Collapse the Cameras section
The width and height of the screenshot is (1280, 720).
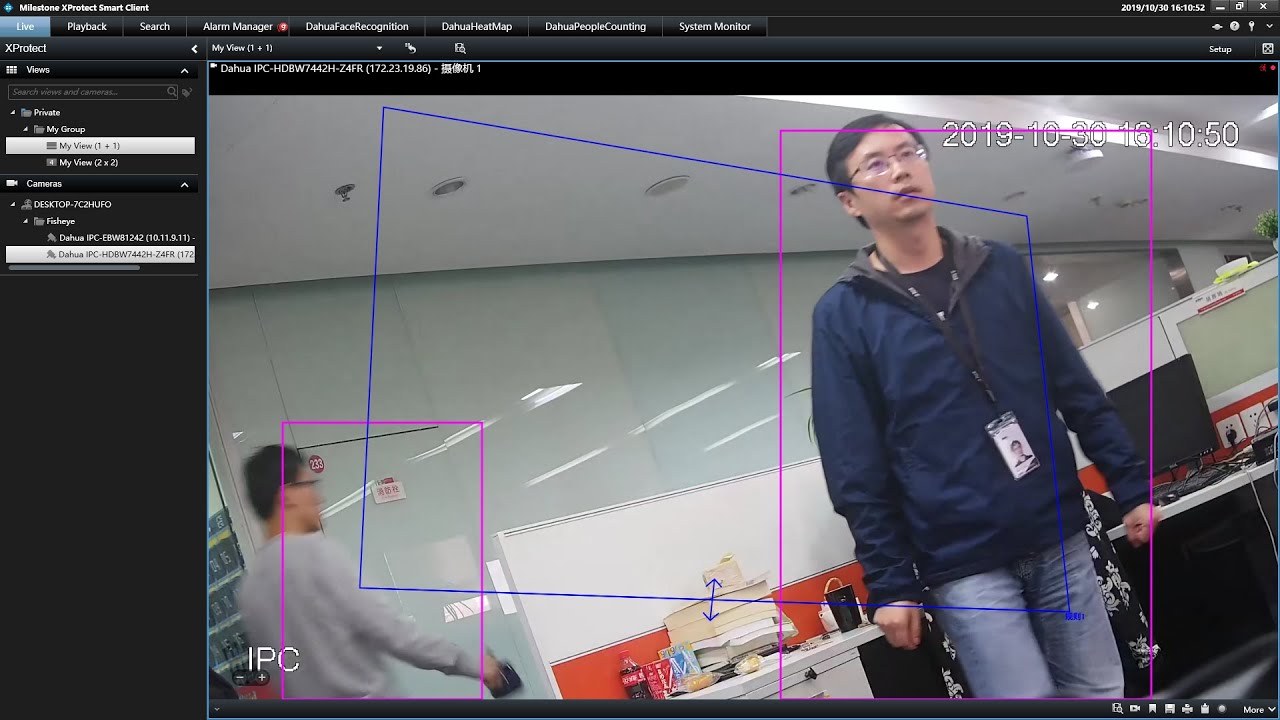(x=184, y=184)
